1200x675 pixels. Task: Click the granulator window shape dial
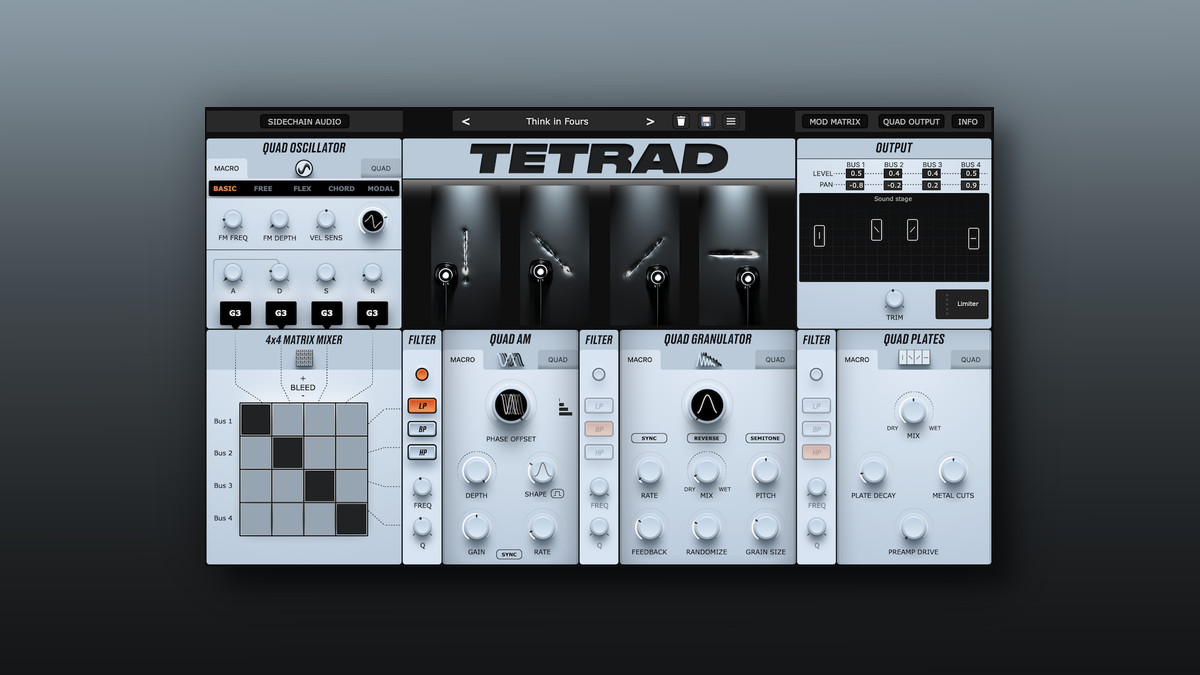[708, 406]
